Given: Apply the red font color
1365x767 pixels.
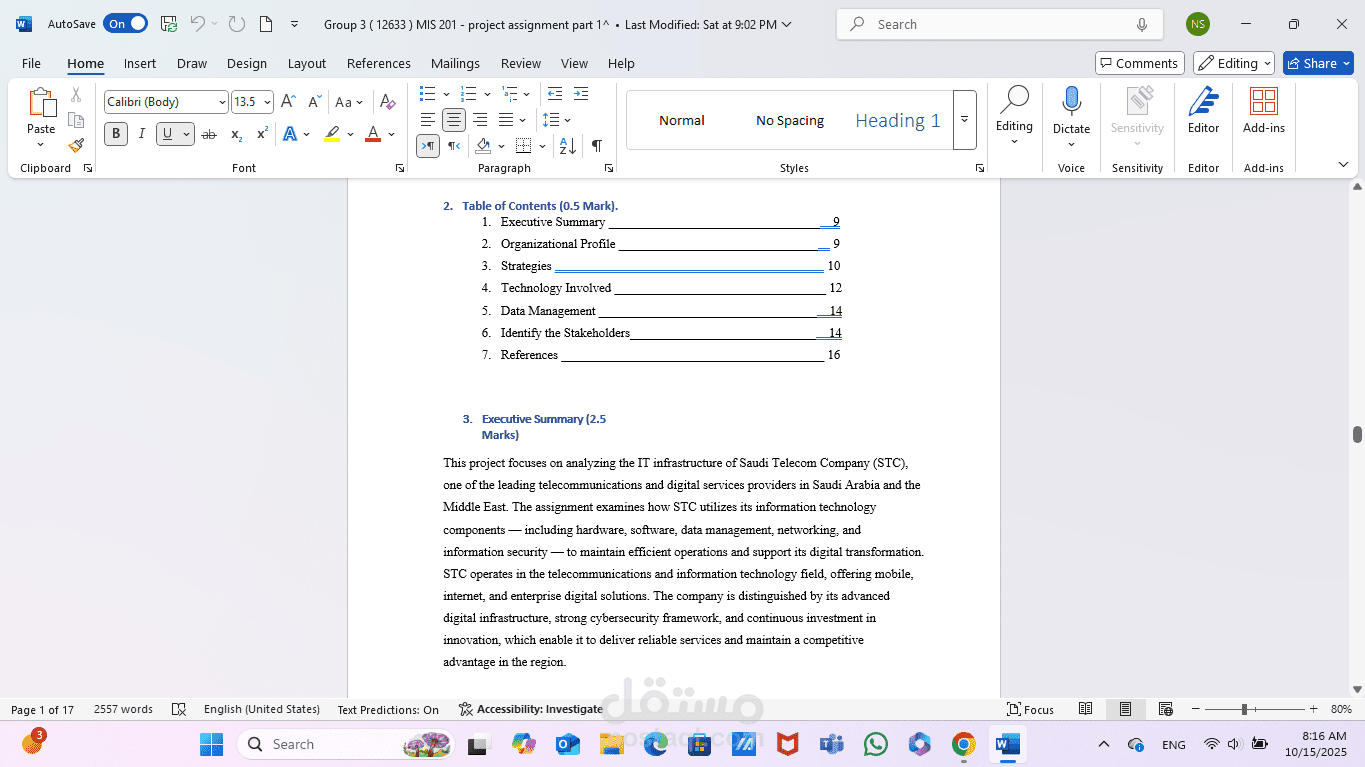Looking at the screenshot, I should [x=373, y=134].
